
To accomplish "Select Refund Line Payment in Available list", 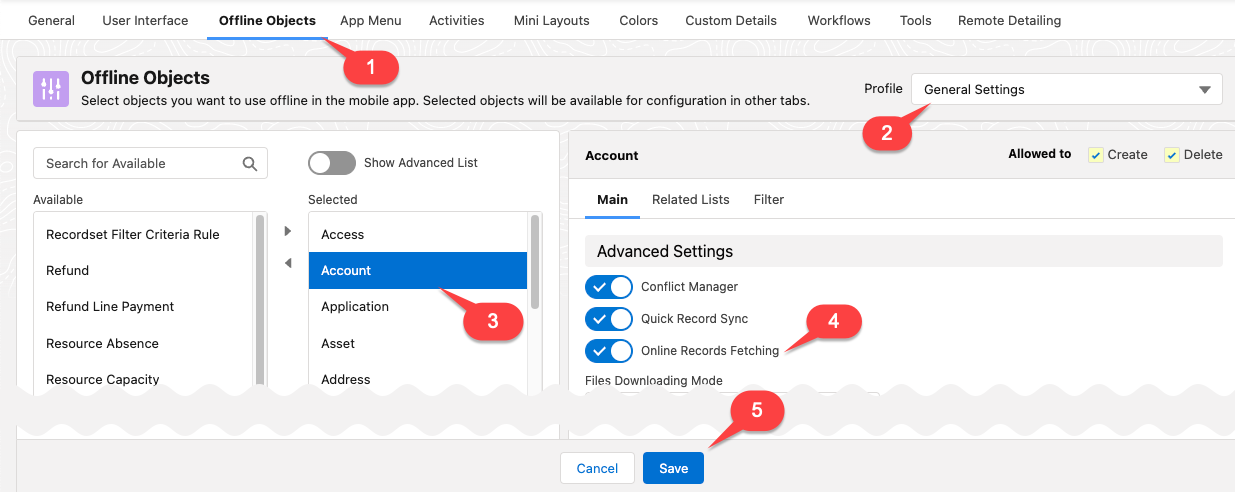I will pyautogui.click(x=144, y=306).
